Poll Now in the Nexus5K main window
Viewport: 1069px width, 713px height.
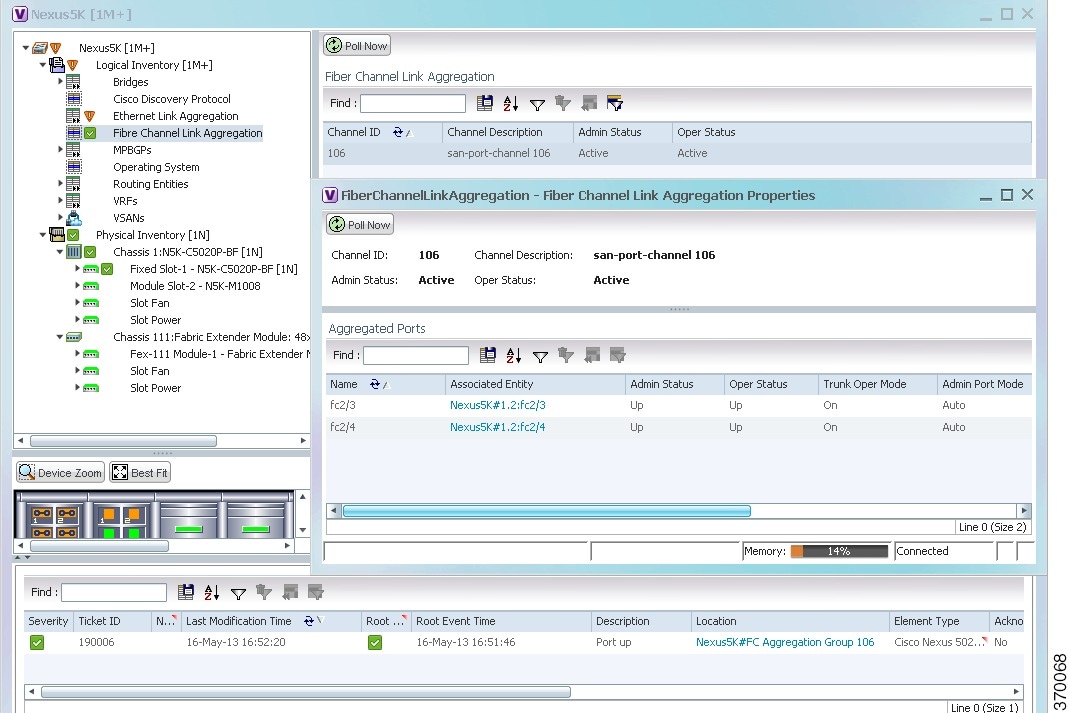[x=357, y=46]
